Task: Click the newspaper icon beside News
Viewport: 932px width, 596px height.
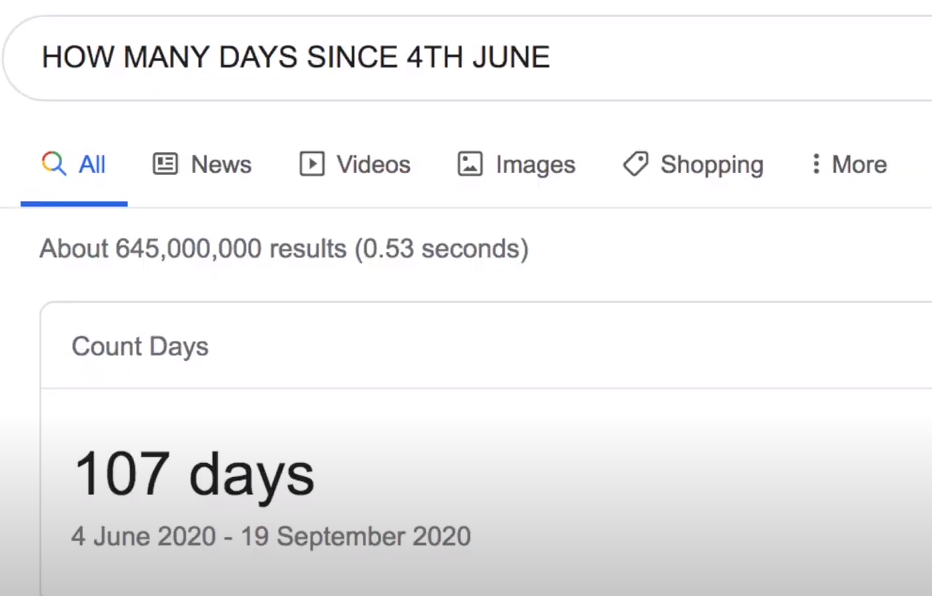Action: (x=165, y=164)
